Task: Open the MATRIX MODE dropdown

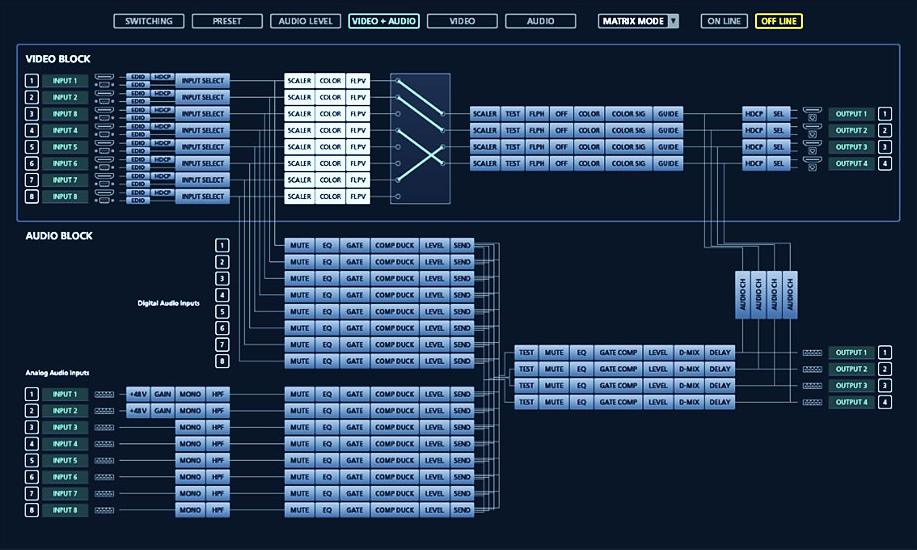Action: click(x=638, y=21)
